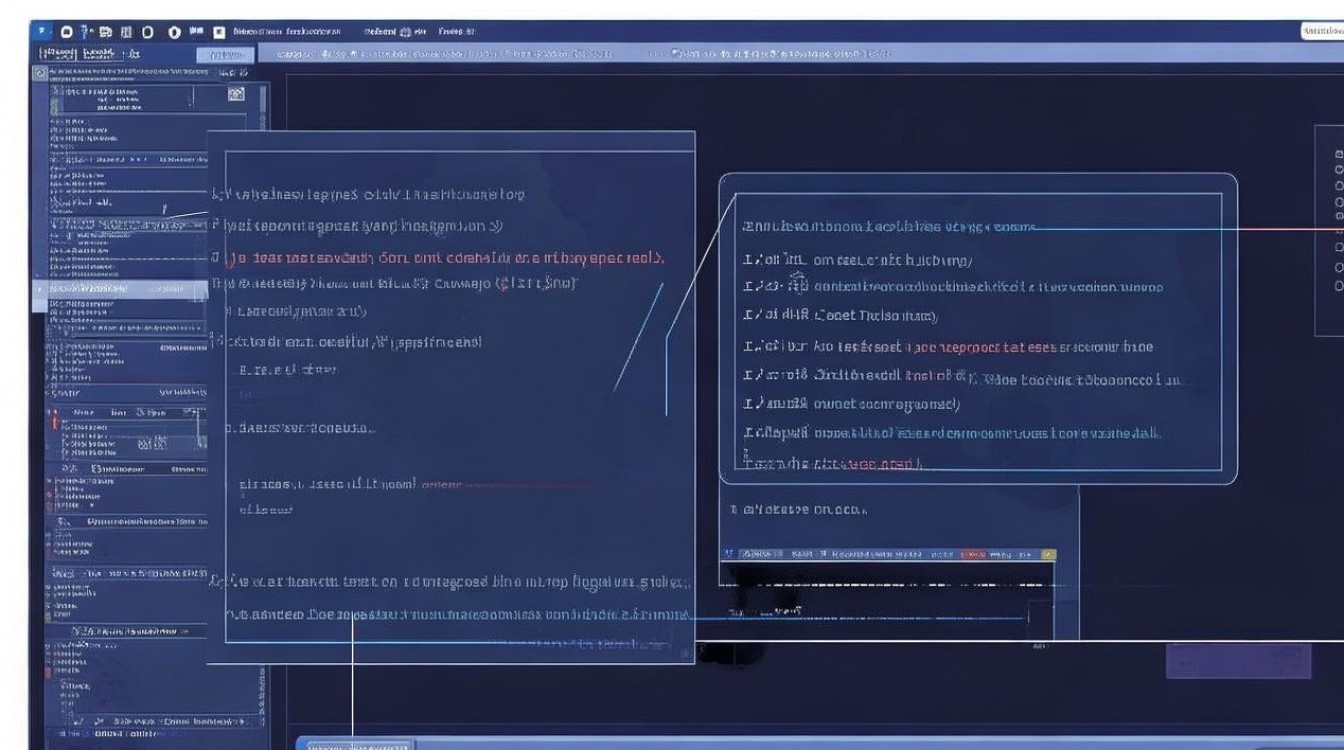
Task: Click the white rounded-square icon beside the app logo
Action: point(67,32)
